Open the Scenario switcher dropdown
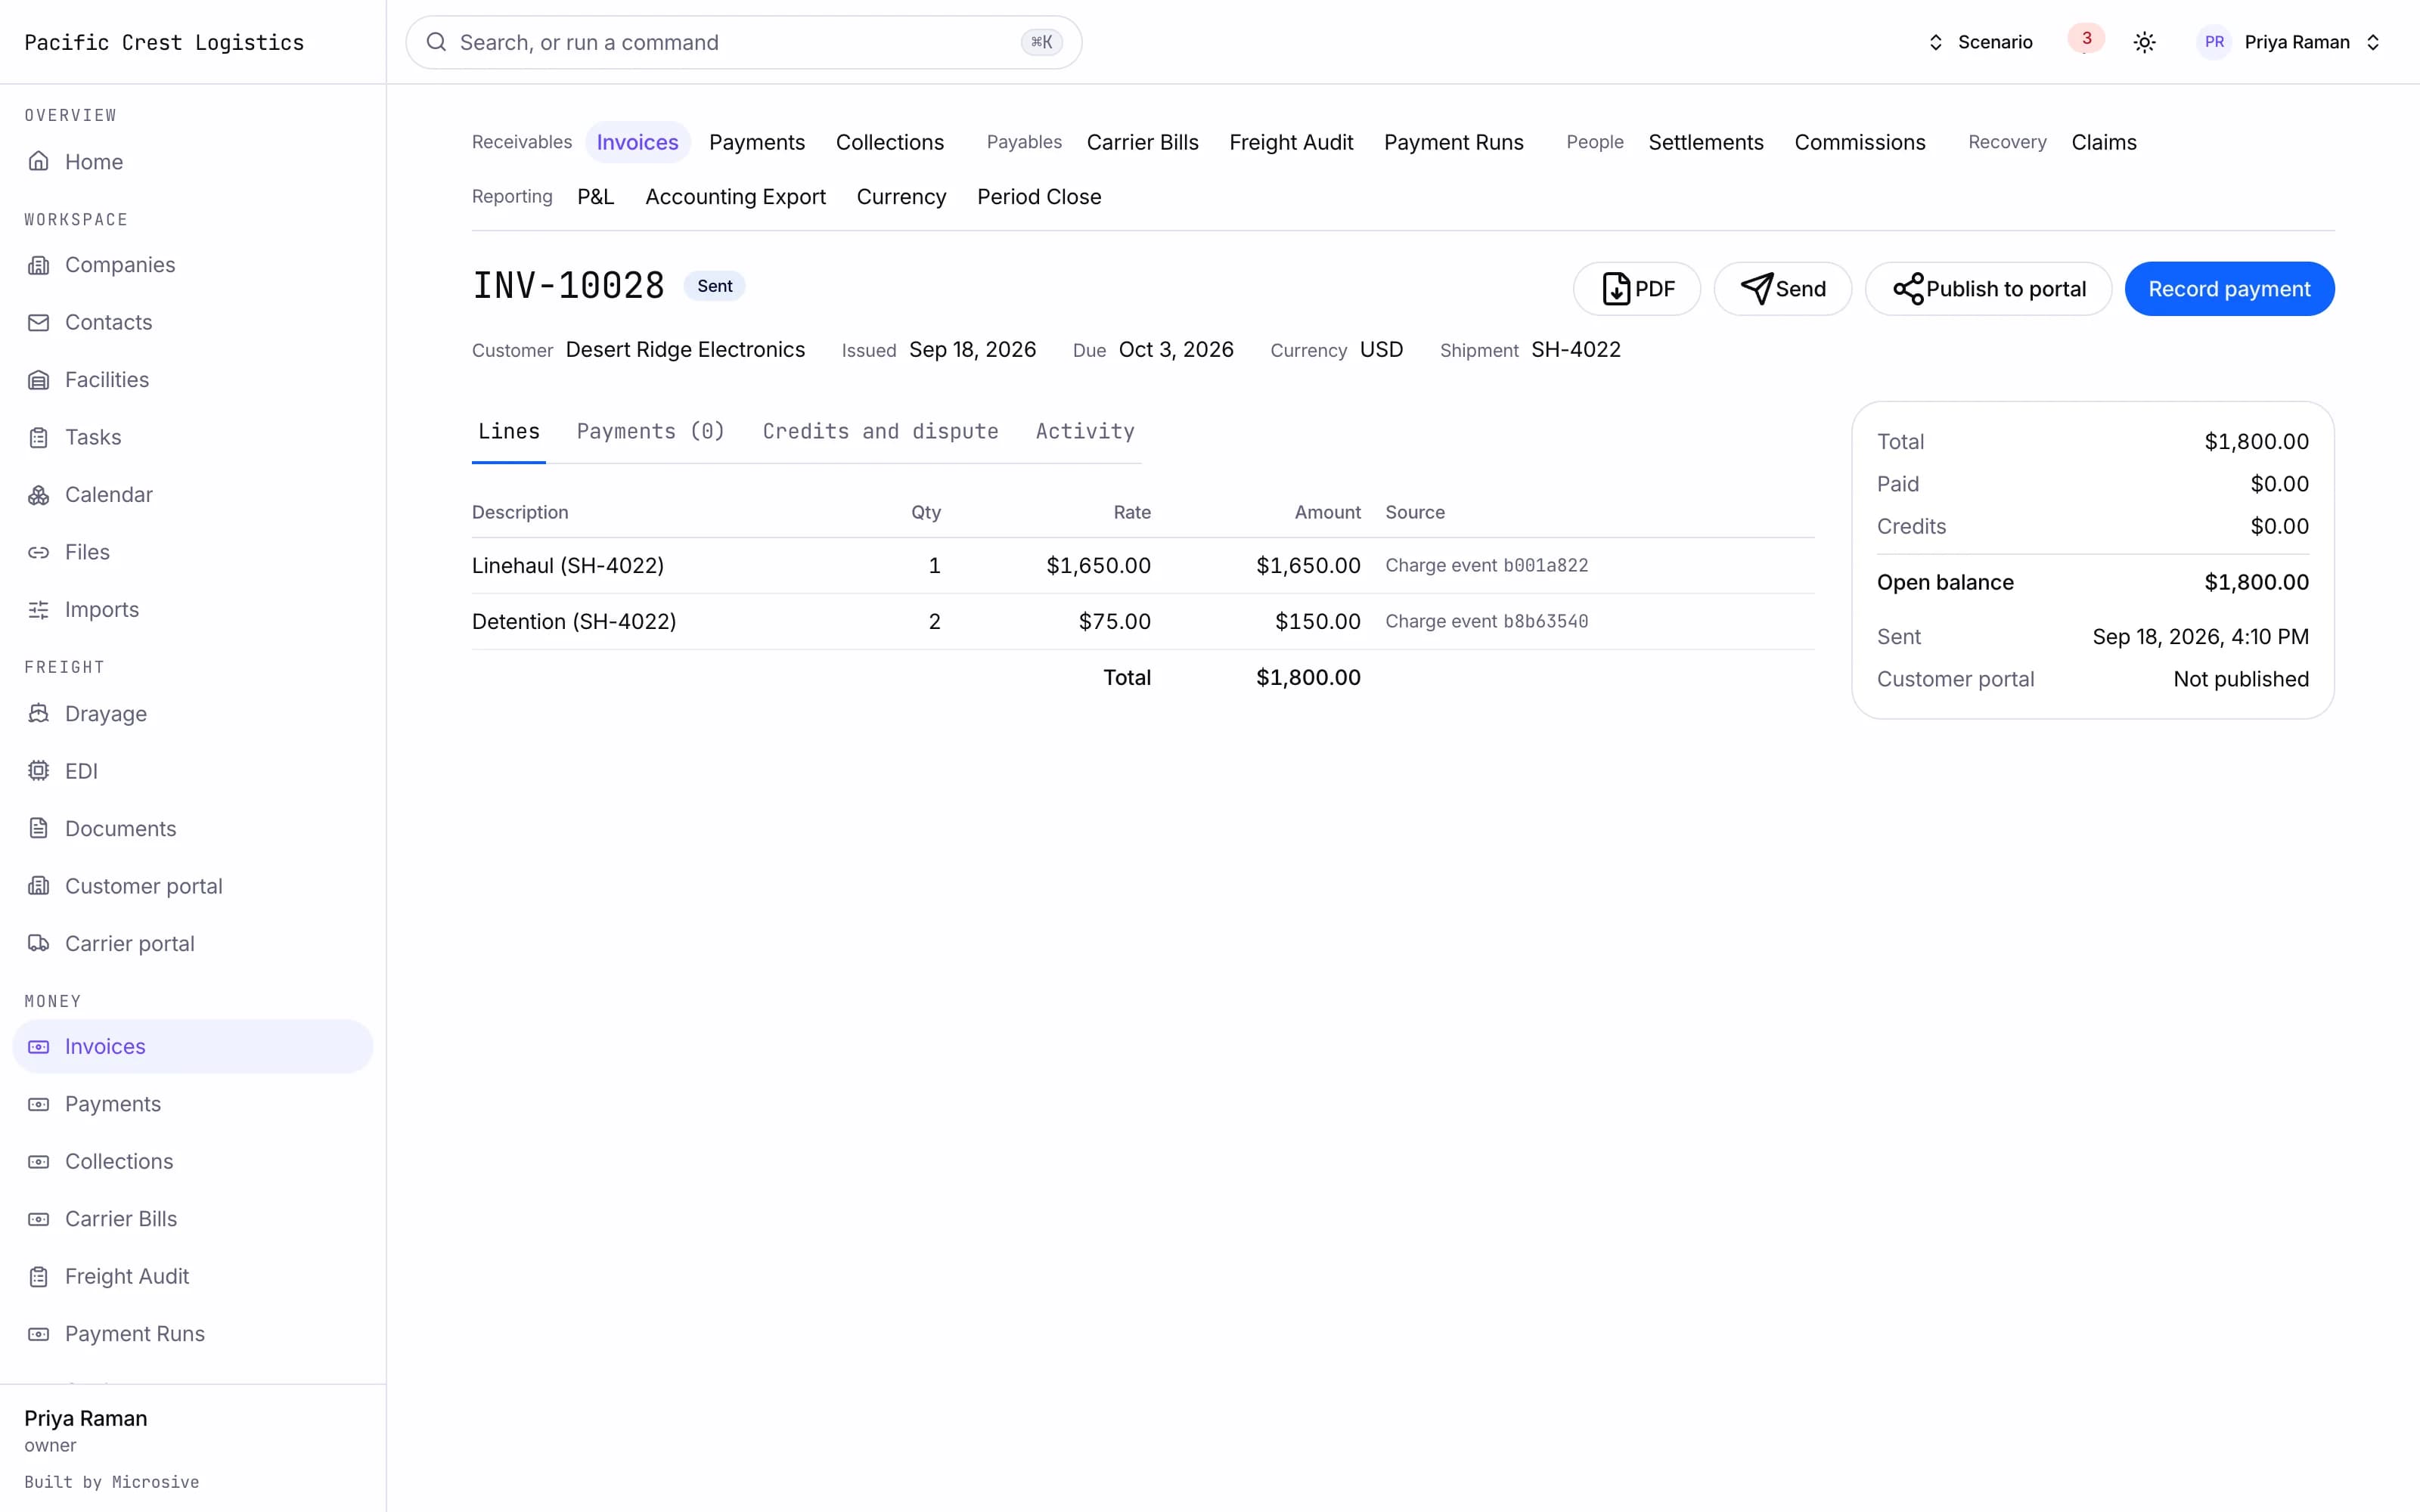The image size is (2420, 1512). 1980,42
